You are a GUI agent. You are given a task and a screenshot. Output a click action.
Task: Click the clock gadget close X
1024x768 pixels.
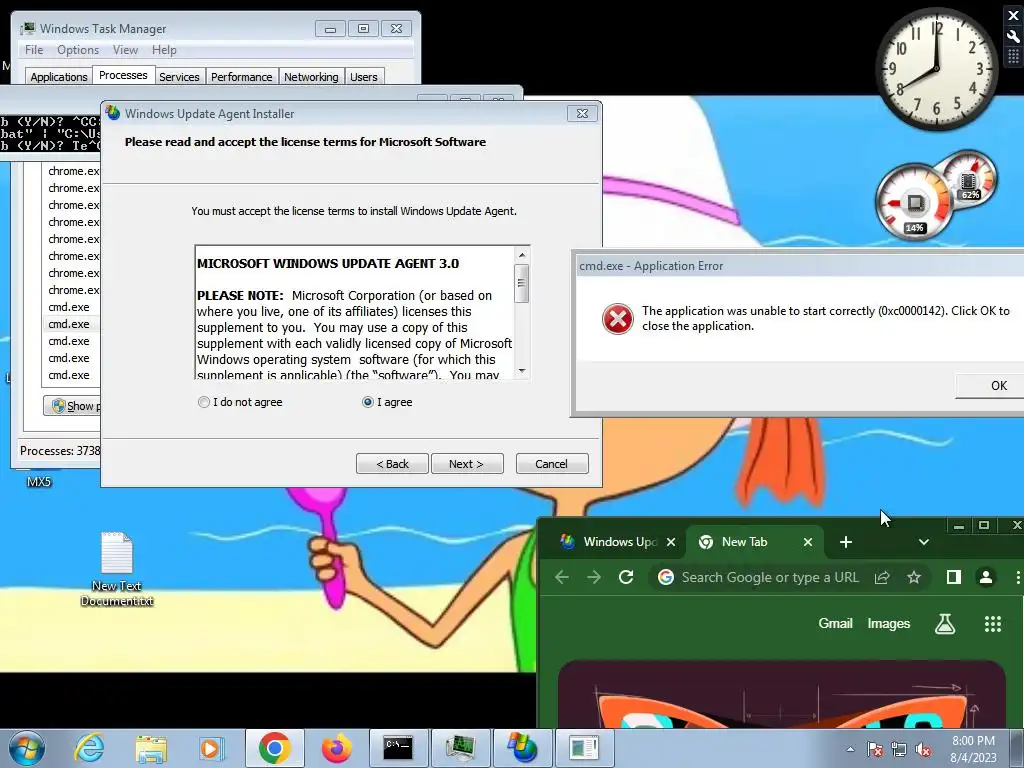pyautogui.click(x=1013, y=16)
